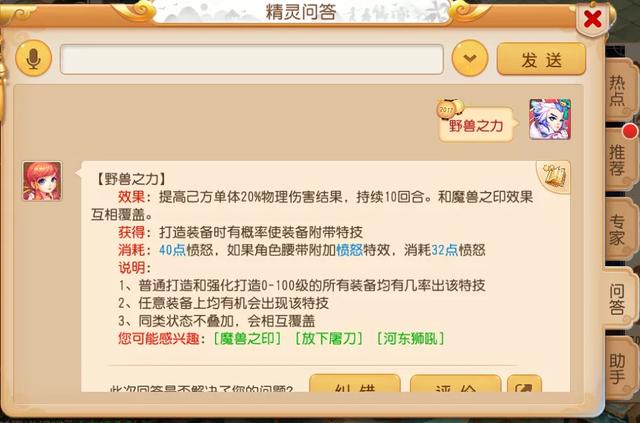The image size is (640, 423).
Task: Tap the share arrow icon below the answer
Action: pos(524,384)
